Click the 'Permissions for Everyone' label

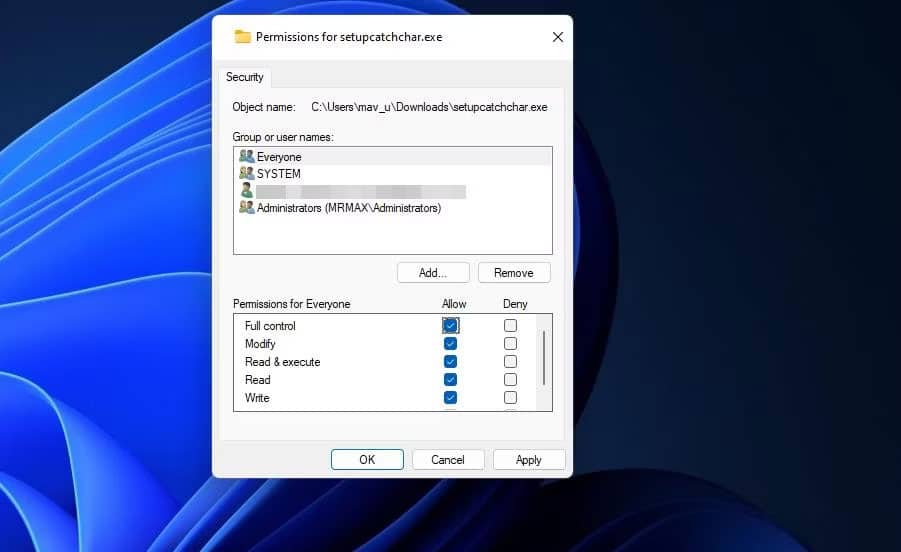[291, 304]
